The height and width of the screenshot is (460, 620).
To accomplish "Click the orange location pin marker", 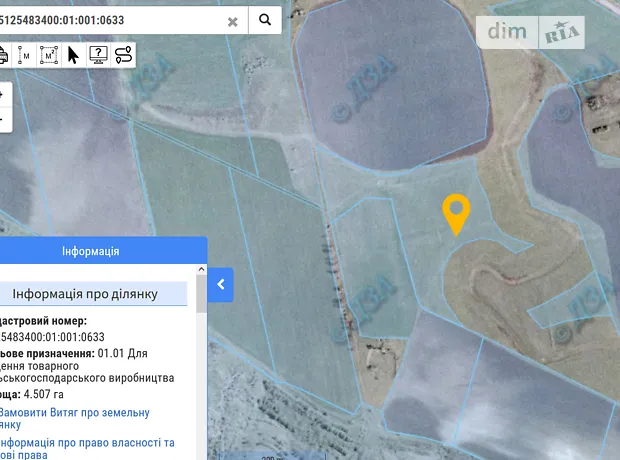I will click(456, 213).
